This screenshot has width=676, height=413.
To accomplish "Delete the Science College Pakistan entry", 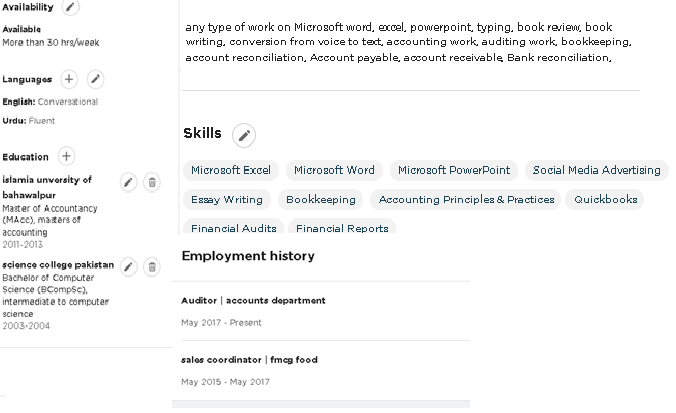I will point(152,267).
